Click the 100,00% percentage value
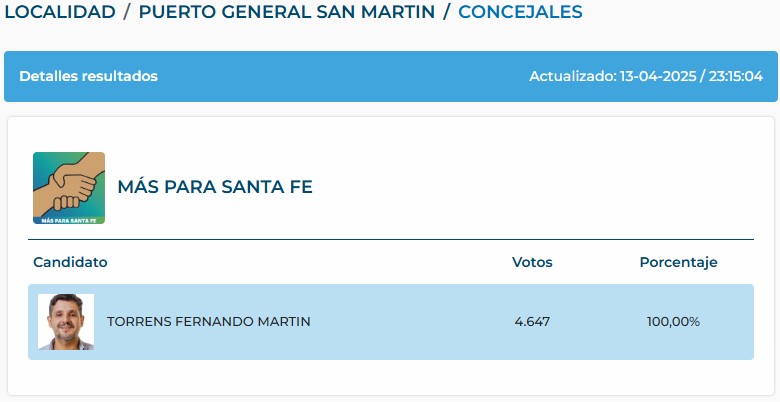 [x=673, y=322]
